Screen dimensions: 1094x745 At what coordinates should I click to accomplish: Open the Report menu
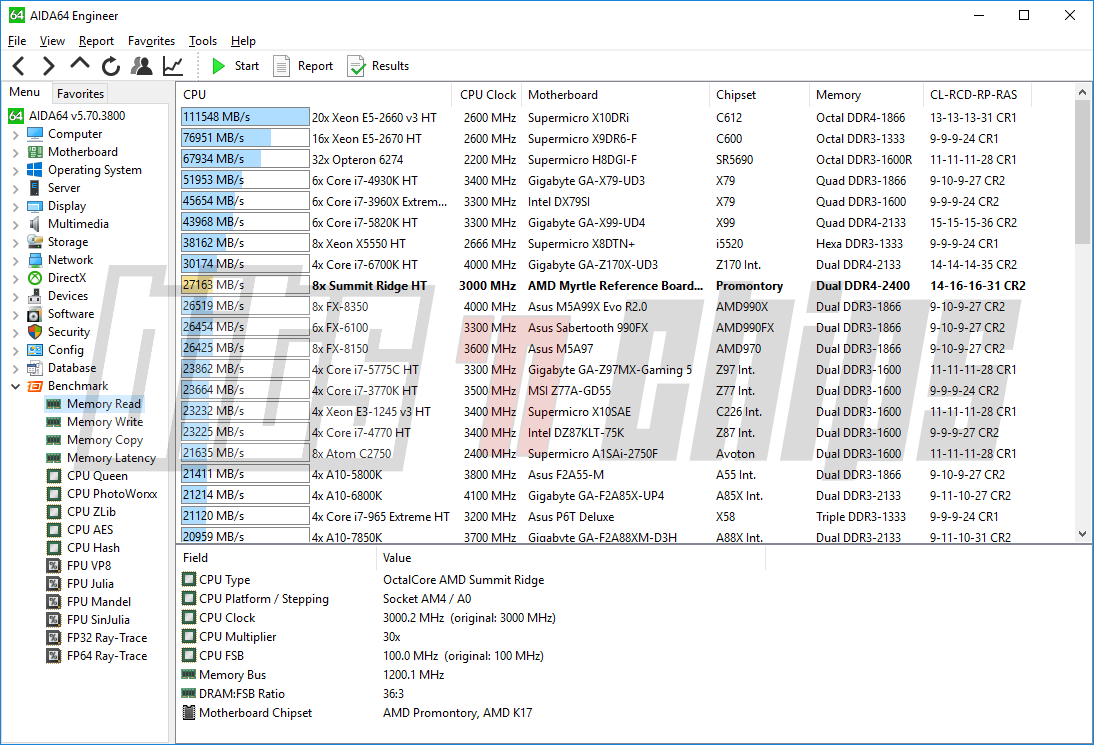point(96,41)
